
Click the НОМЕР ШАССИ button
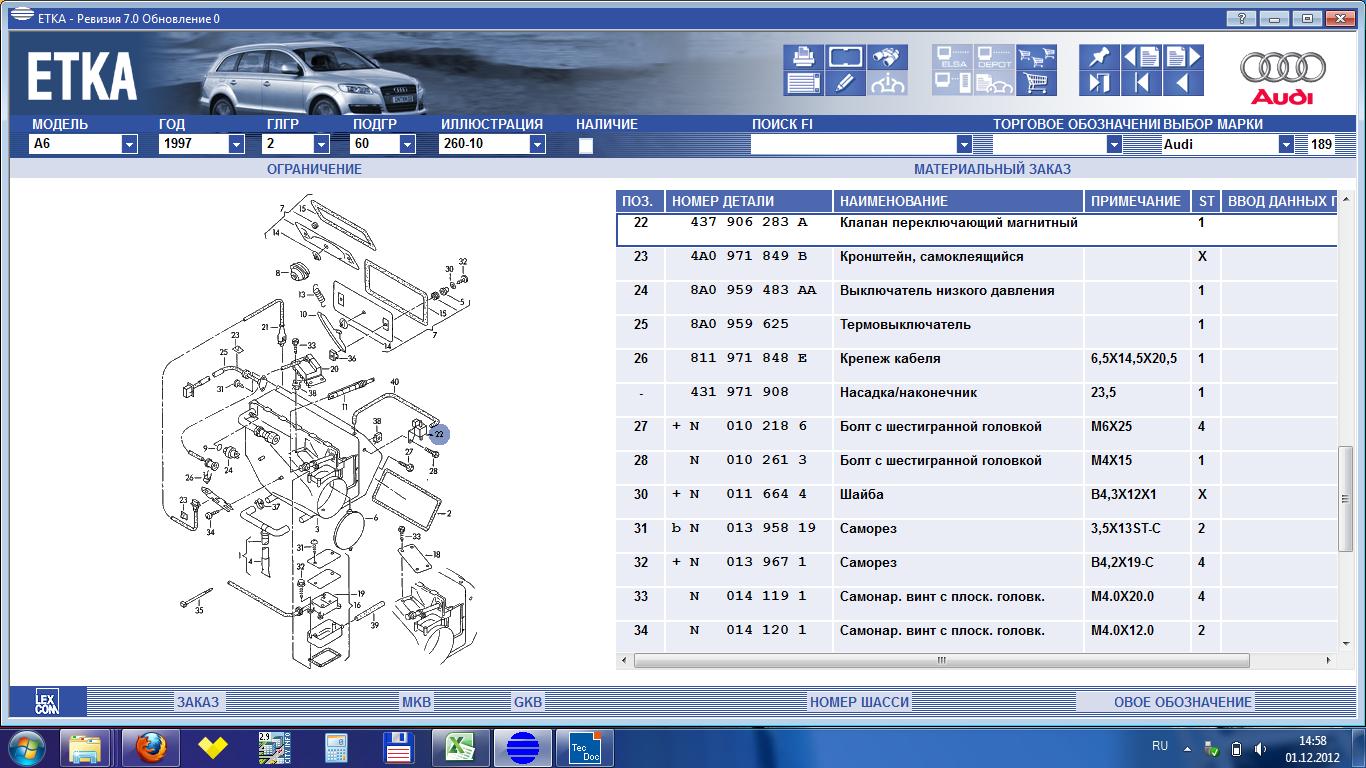coord(860,702)
